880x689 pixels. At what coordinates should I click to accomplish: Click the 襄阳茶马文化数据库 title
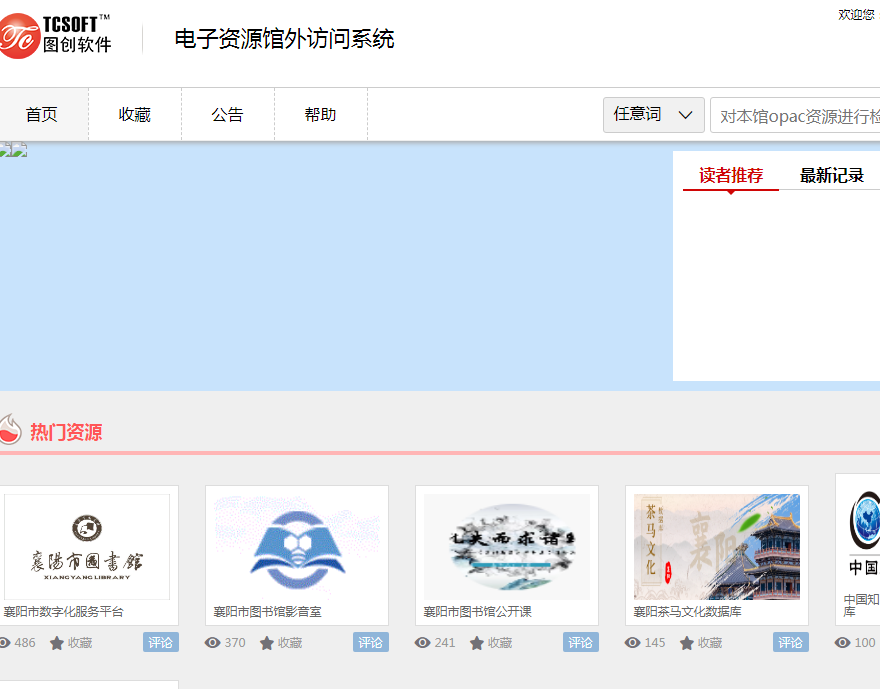pyautogui.click(x=688, y=612)
